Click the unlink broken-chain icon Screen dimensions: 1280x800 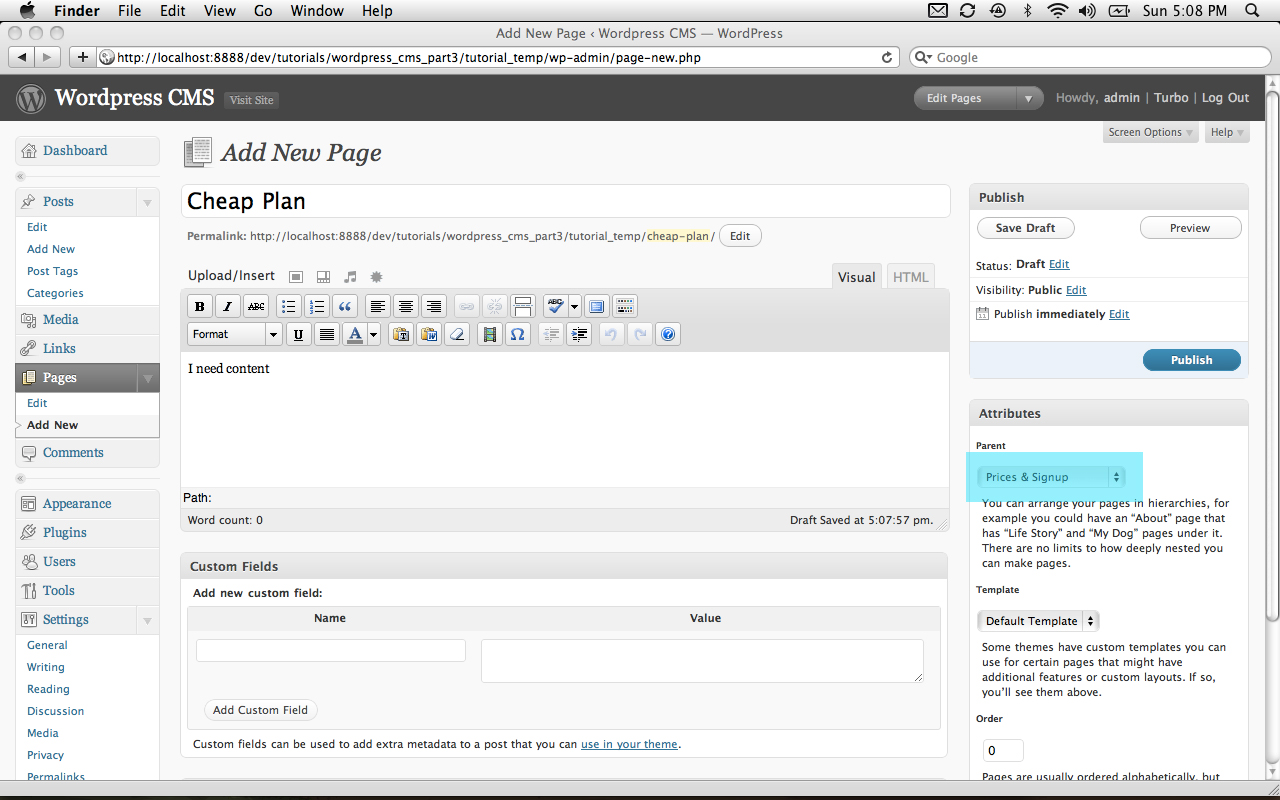494,306
